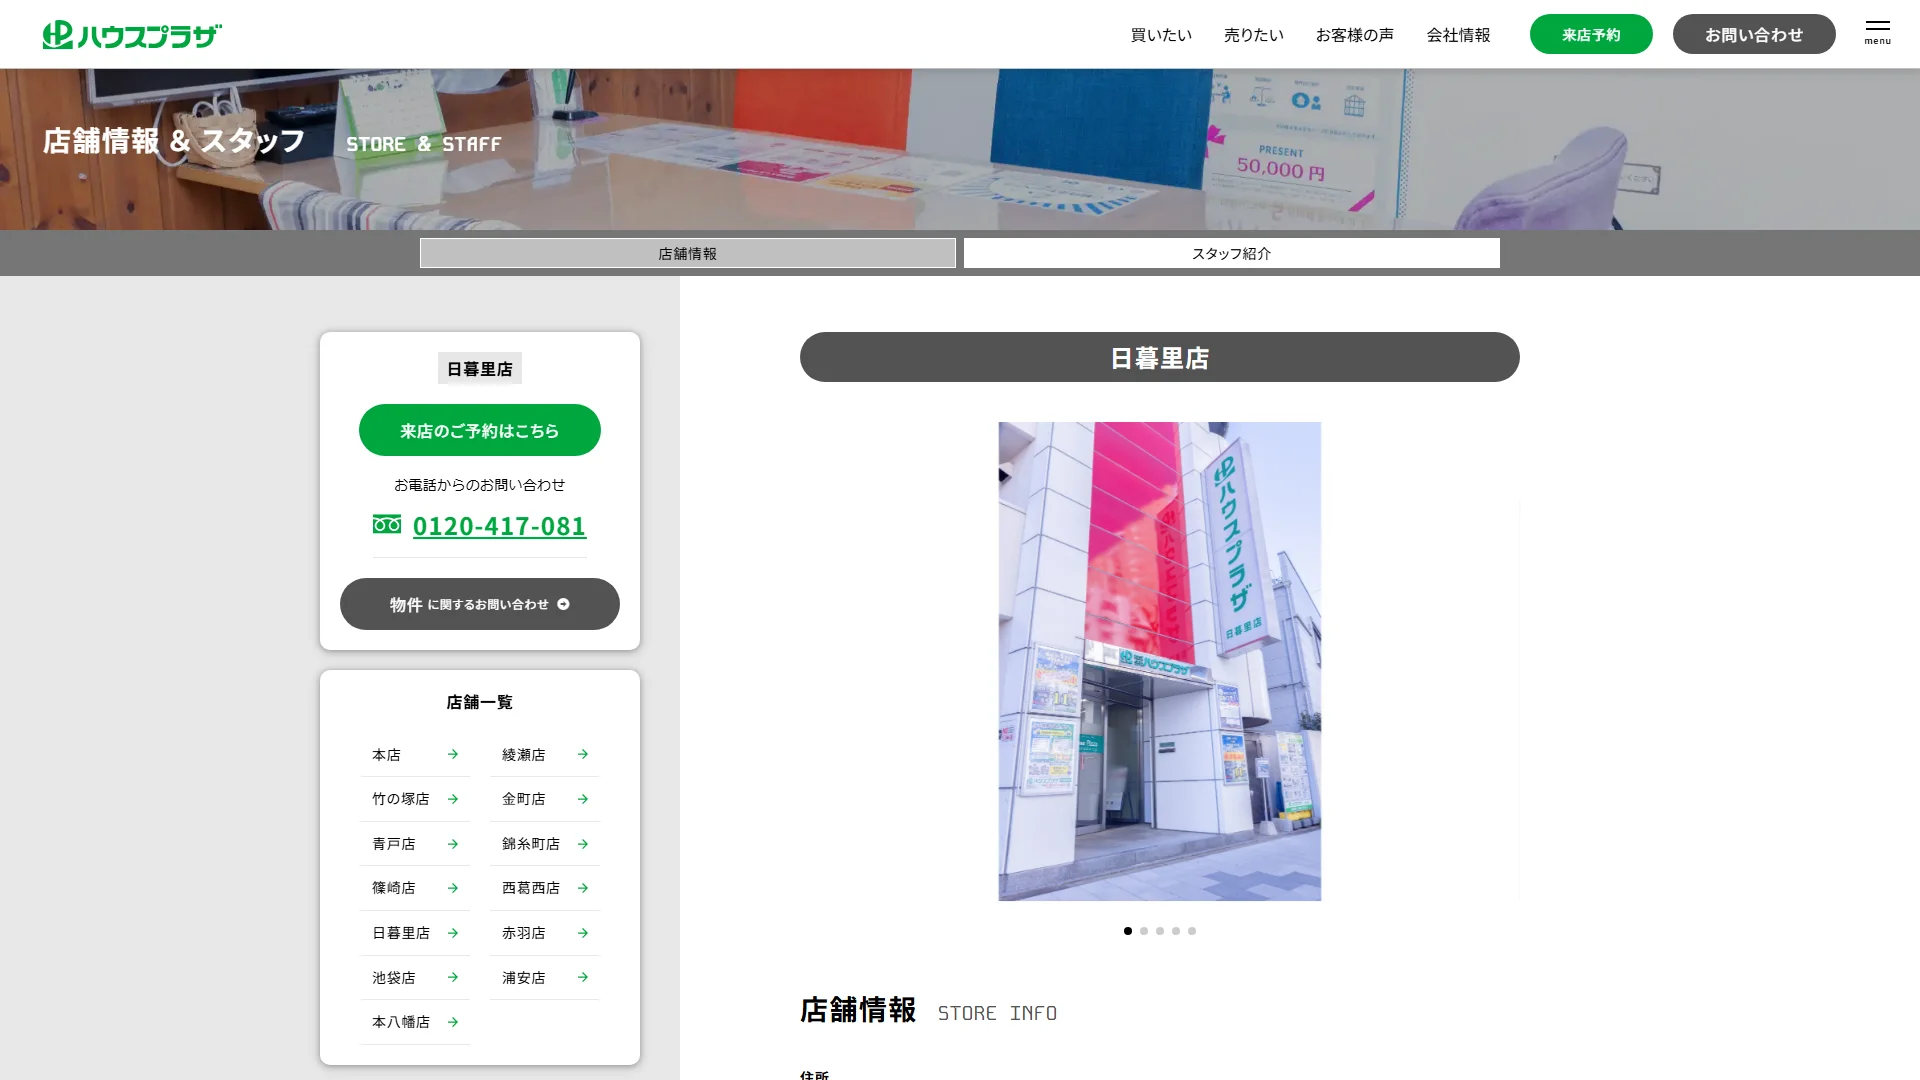
Task: Click お電話からのお問い合わせ text
Action: point(480,485)
